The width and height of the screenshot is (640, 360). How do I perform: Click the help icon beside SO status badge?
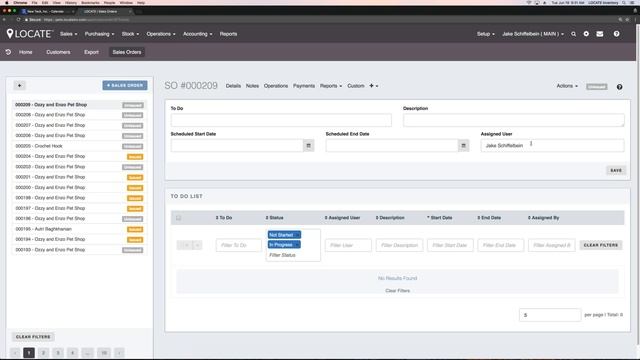pos(619,87)
